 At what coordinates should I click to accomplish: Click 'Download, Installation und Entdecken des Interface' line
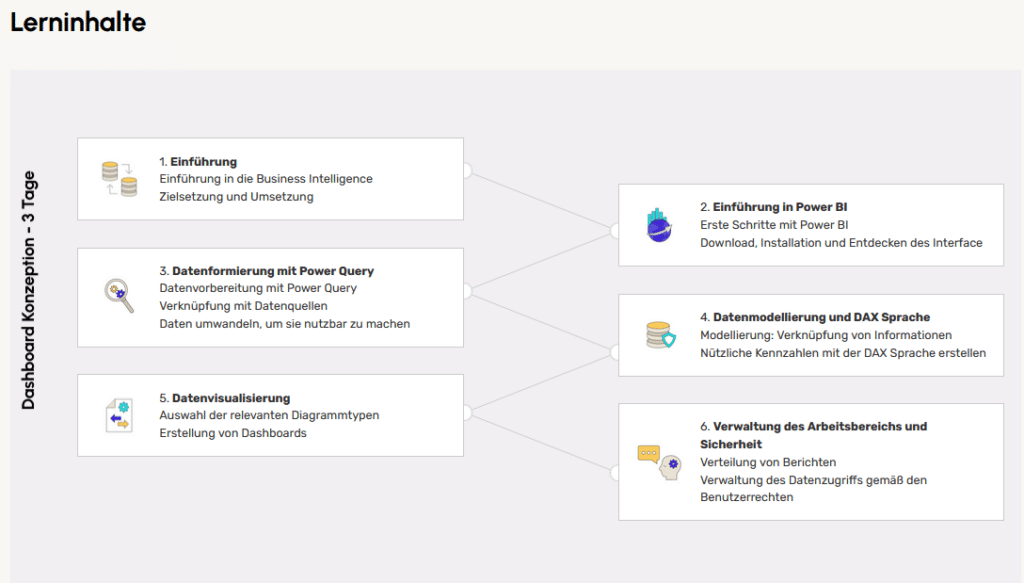(841, 243)
